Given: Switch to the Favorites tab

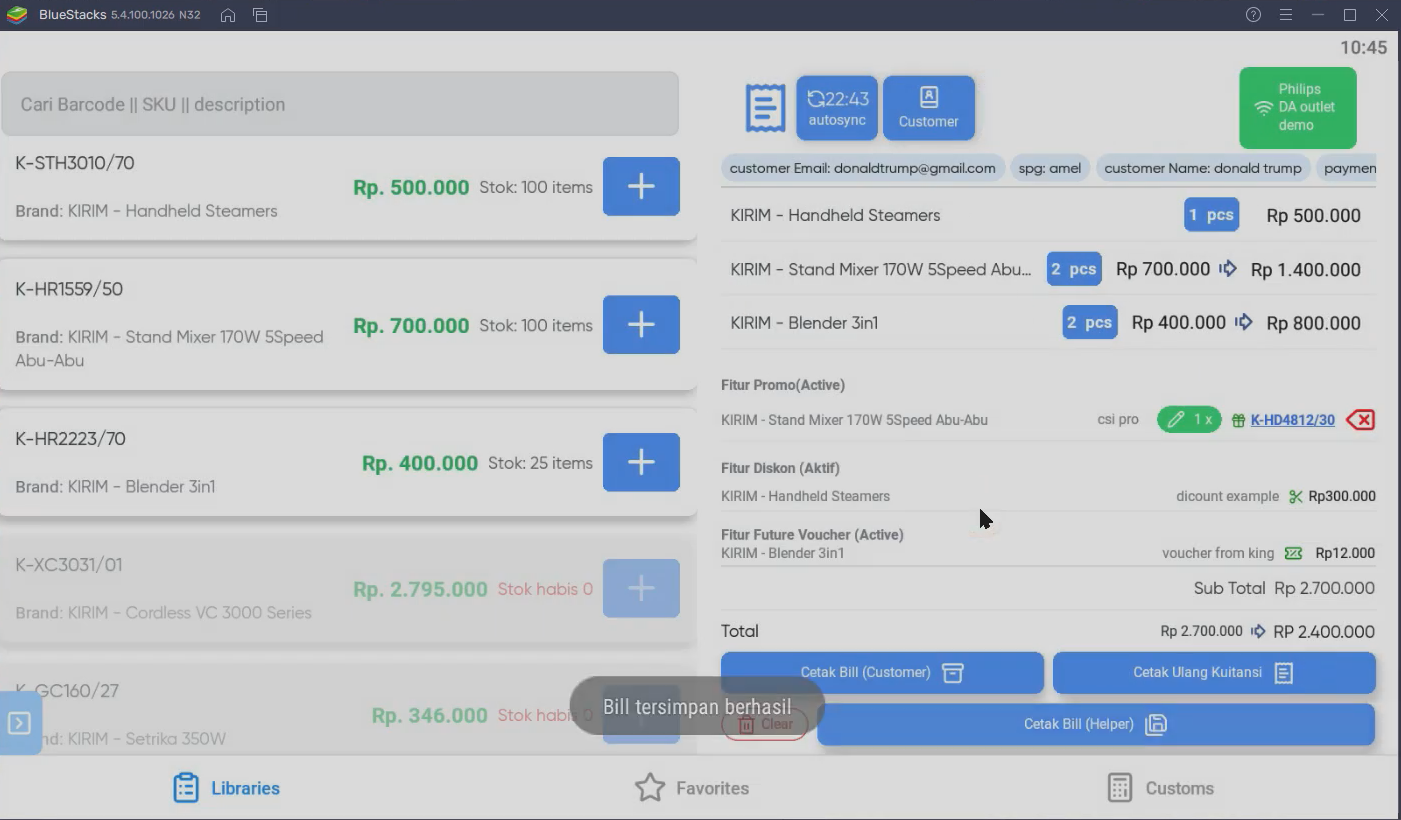Looking at the screenshot, I should (x=692, y=788).
